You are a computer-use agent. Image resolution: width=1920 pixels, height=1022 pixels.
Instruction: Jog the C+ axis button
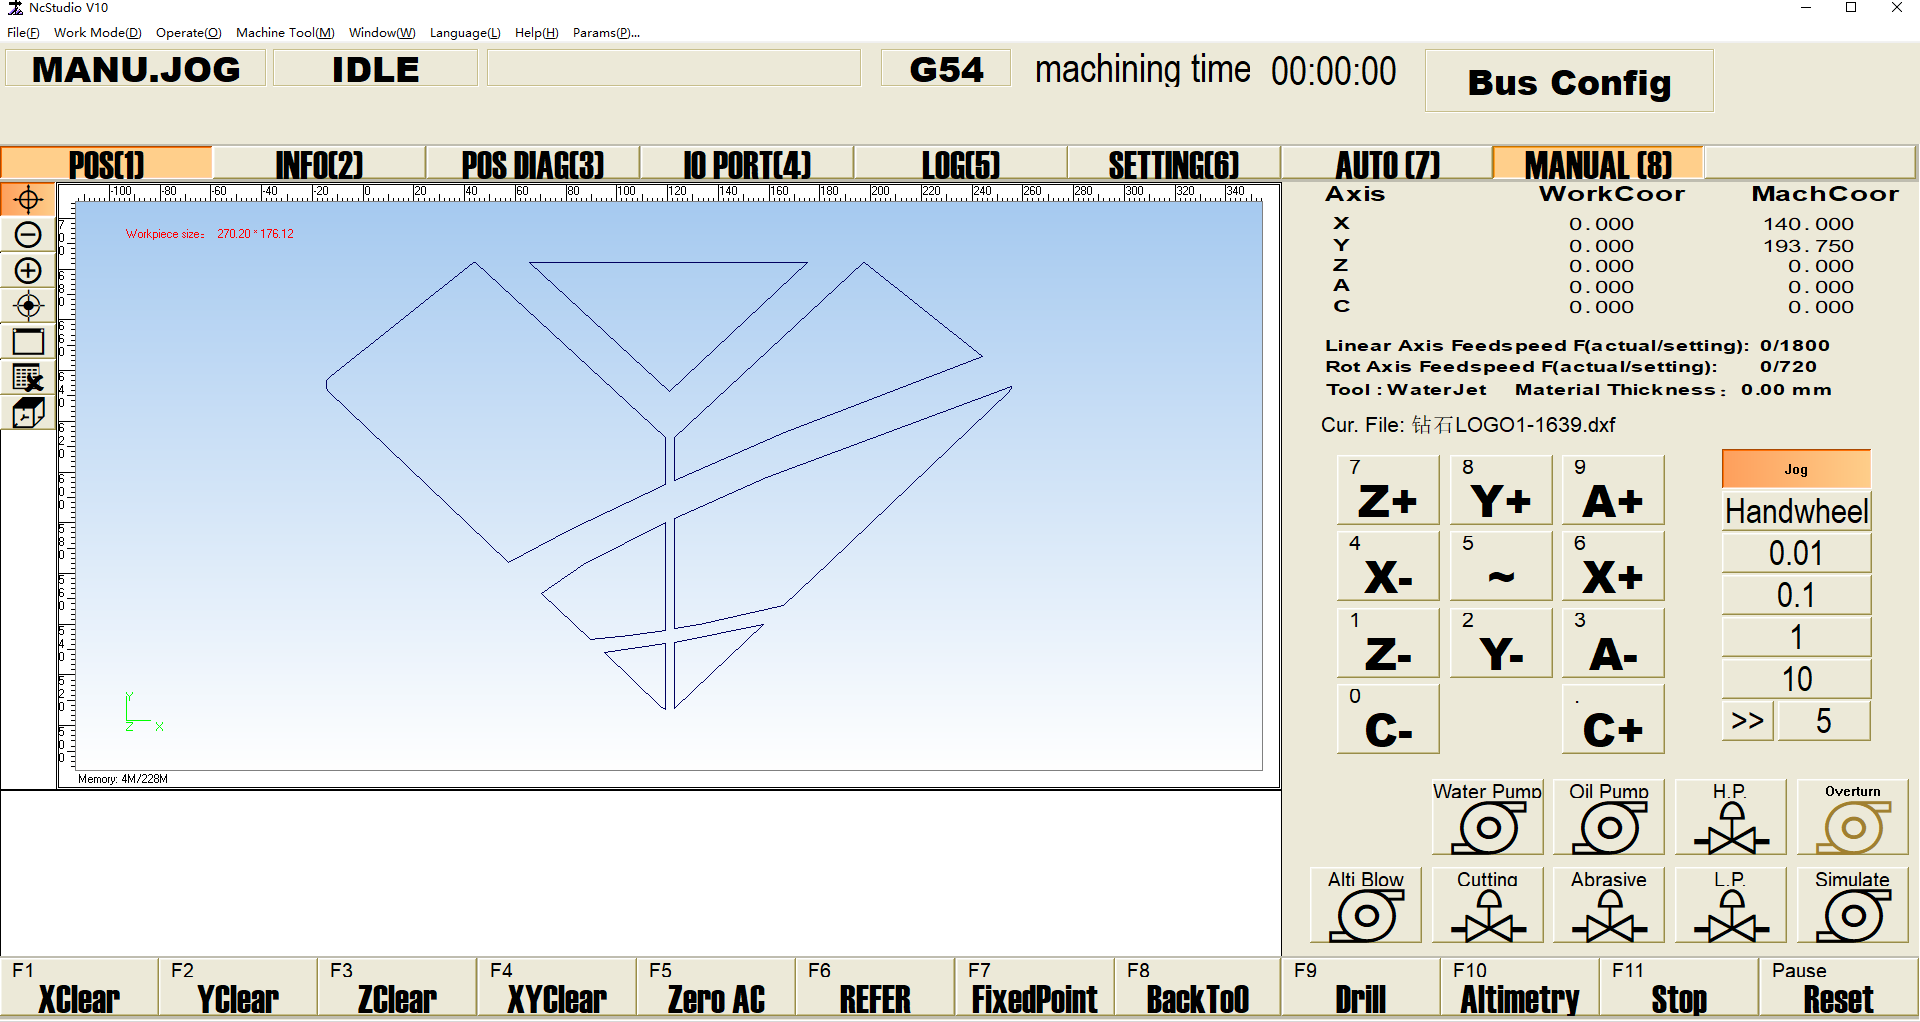tap(1613, 719)
